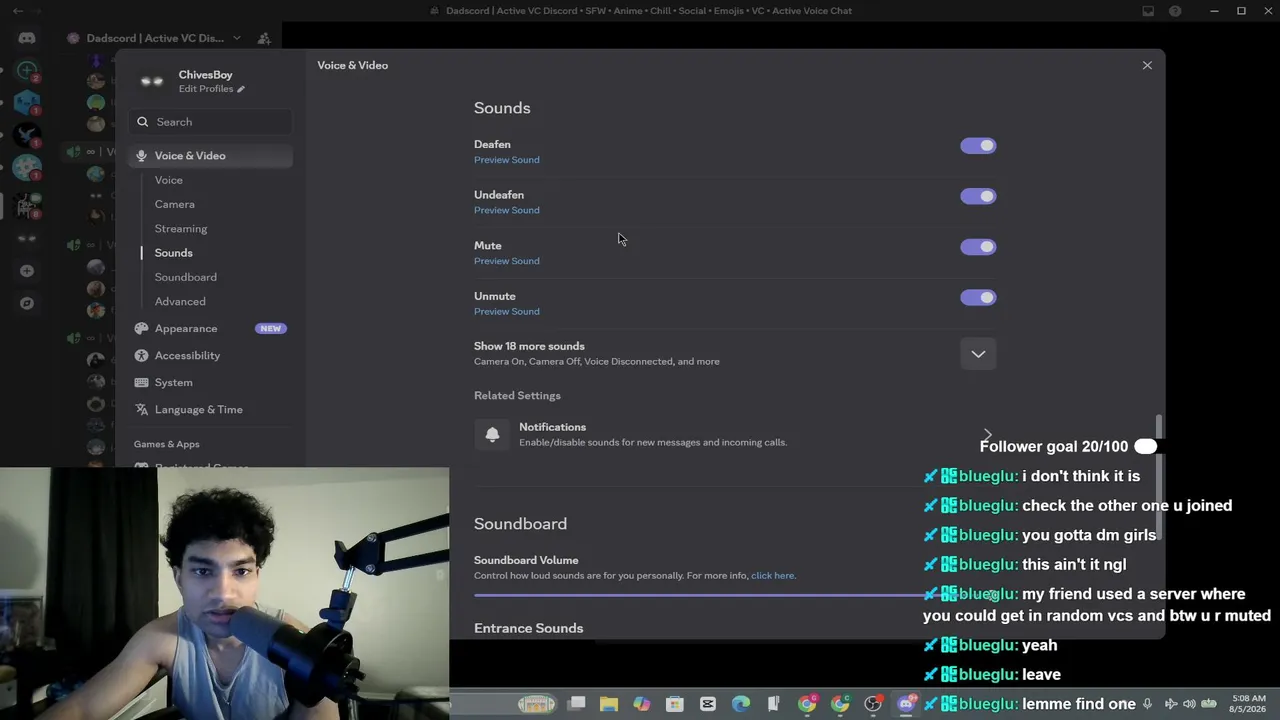
Task: Click the Add a Server plus icon
Action: (x=27, y=271)
